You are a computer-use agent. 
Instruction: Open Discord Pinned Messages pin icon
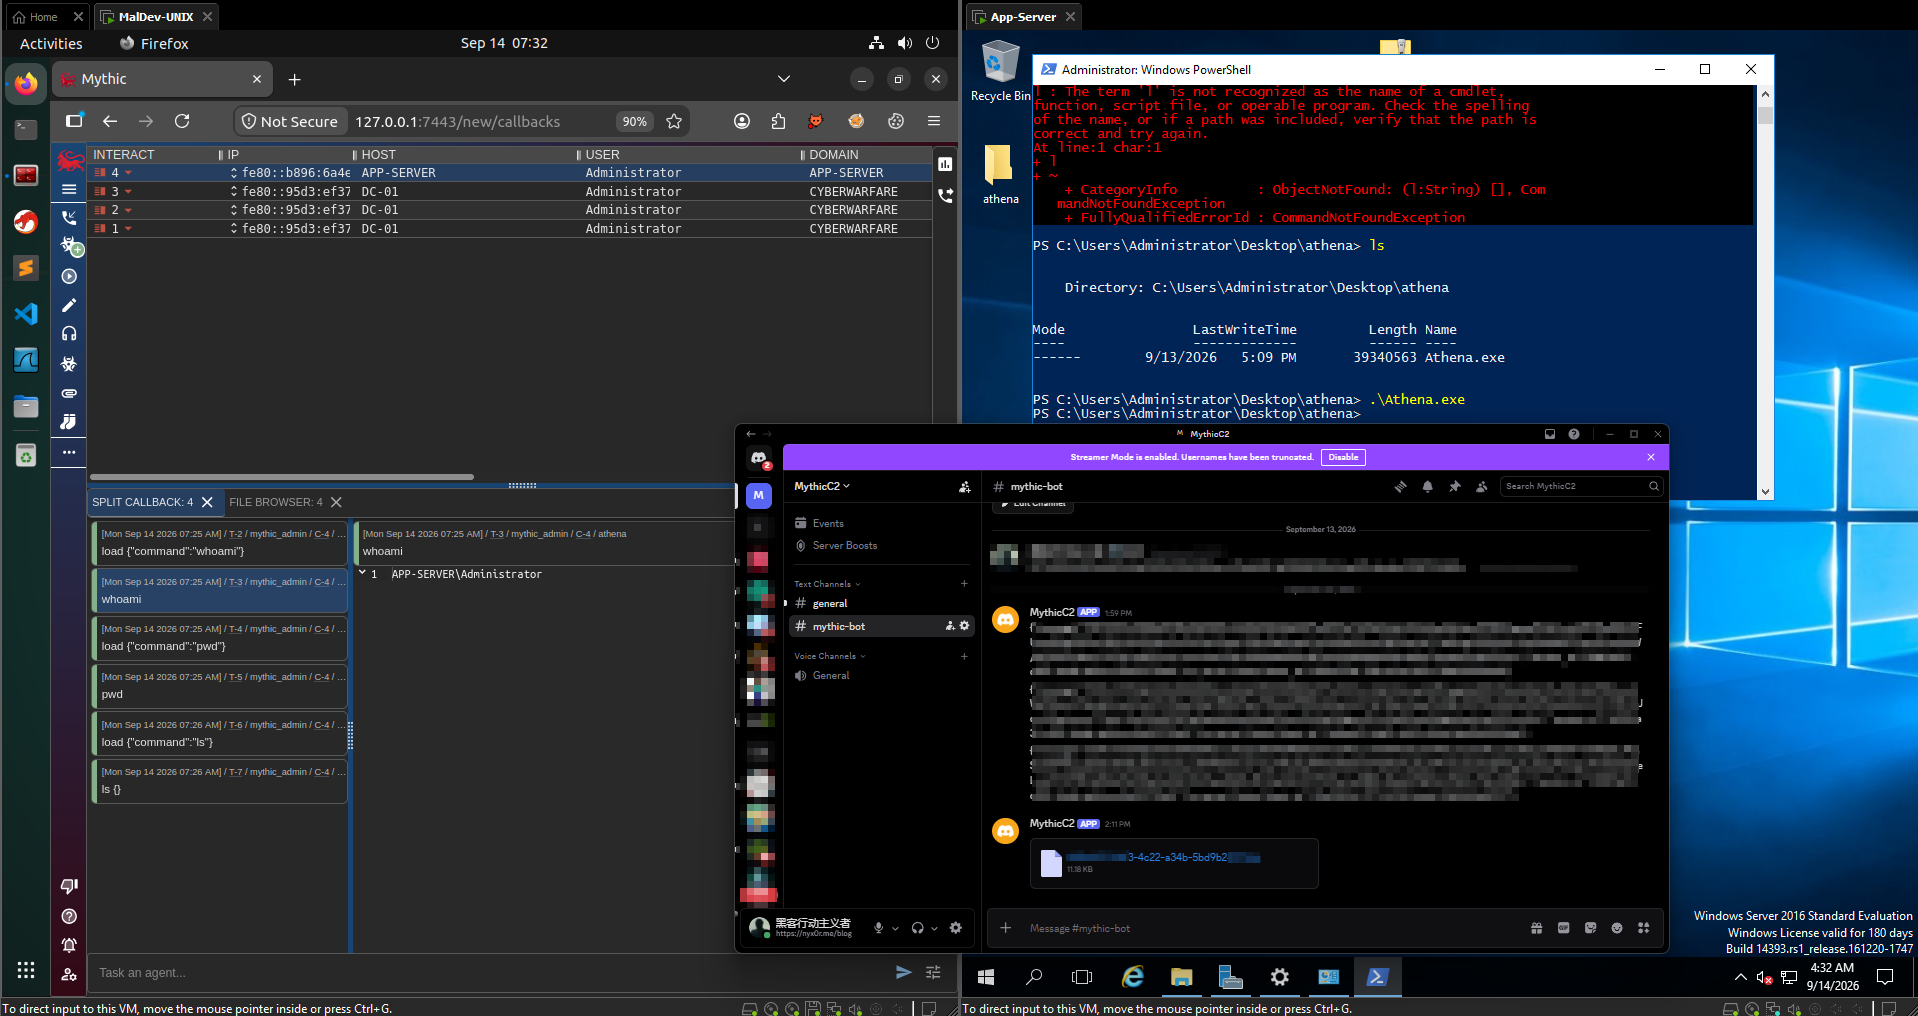tap(1455, 487)
